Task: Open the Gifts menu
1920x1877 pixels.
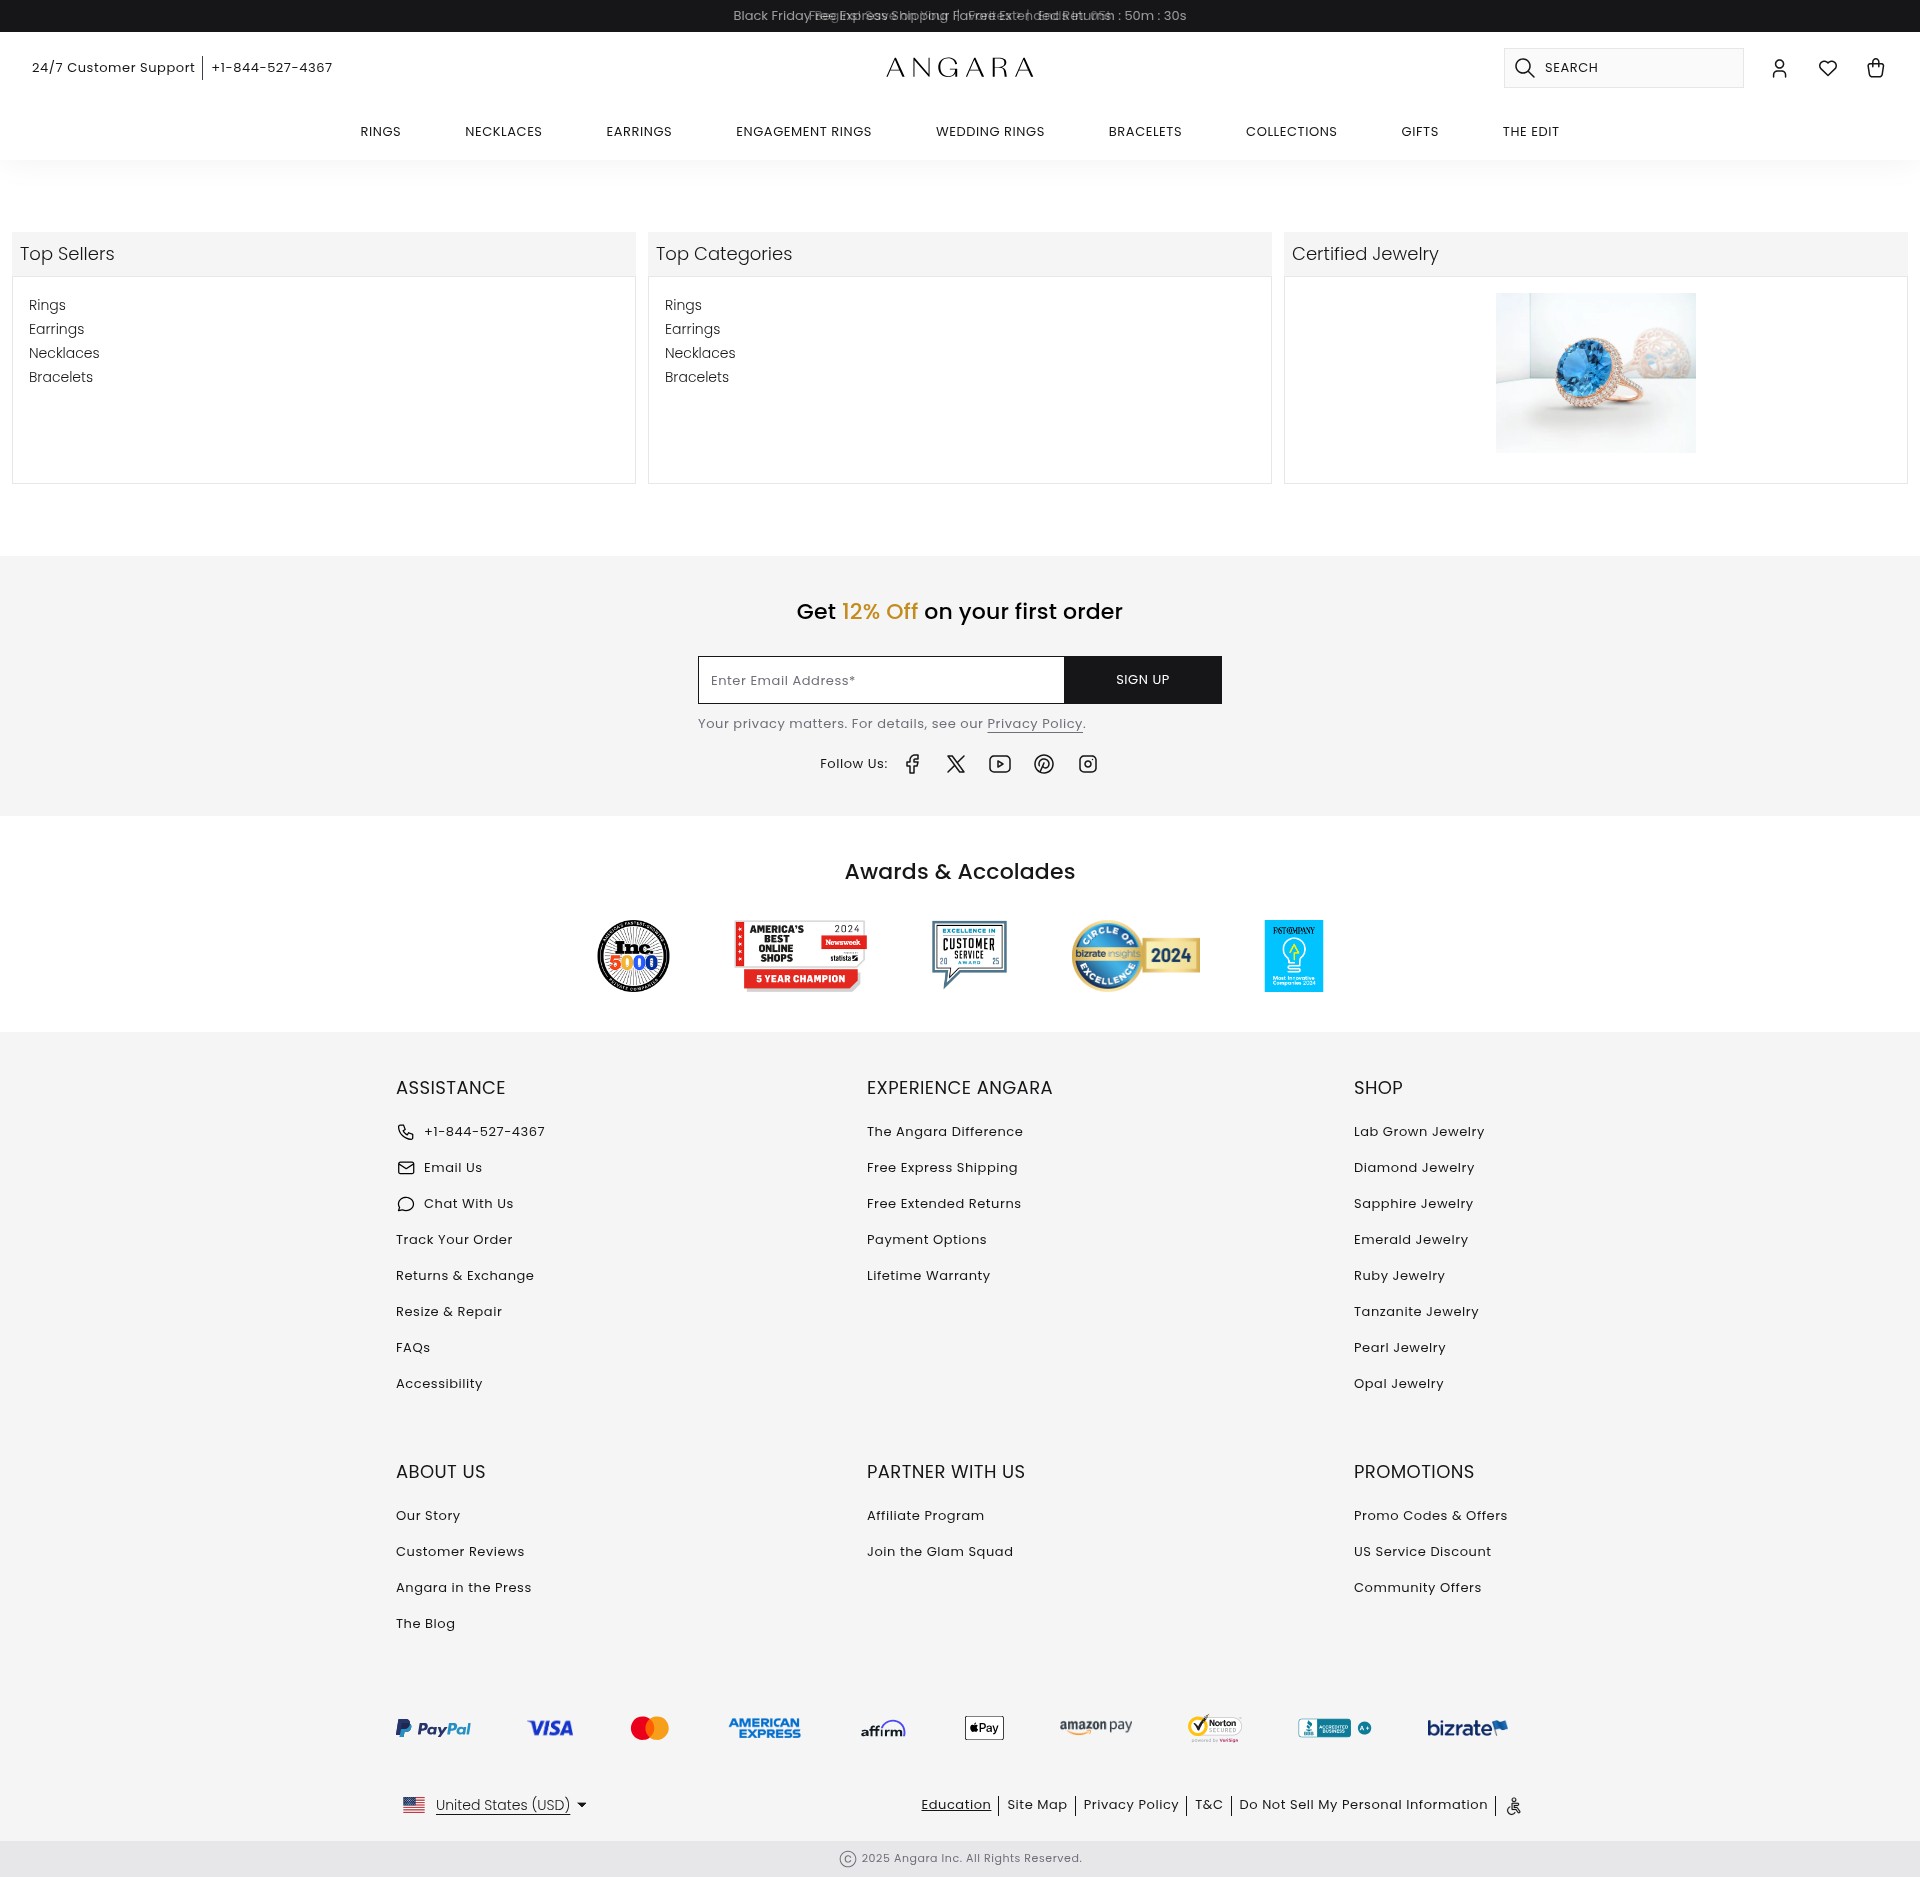Action: [1420, 132]
